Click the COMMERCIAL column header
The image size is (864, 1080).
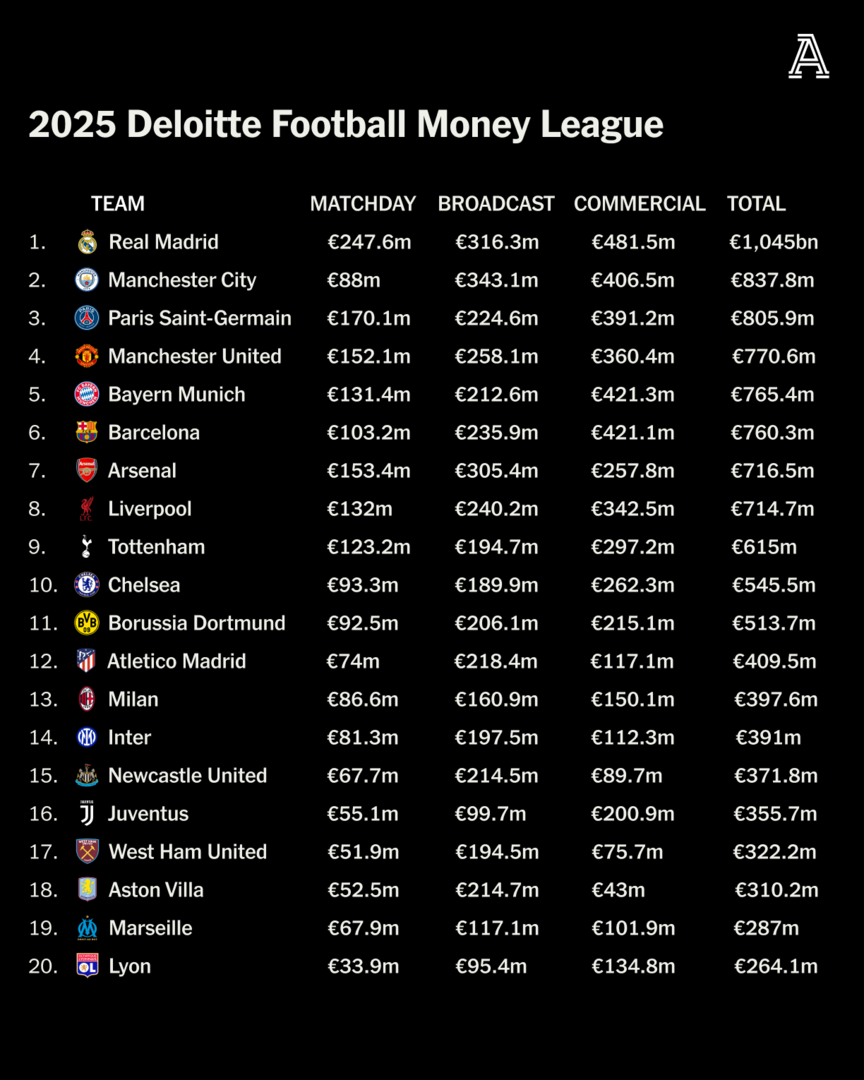point(639,204)
